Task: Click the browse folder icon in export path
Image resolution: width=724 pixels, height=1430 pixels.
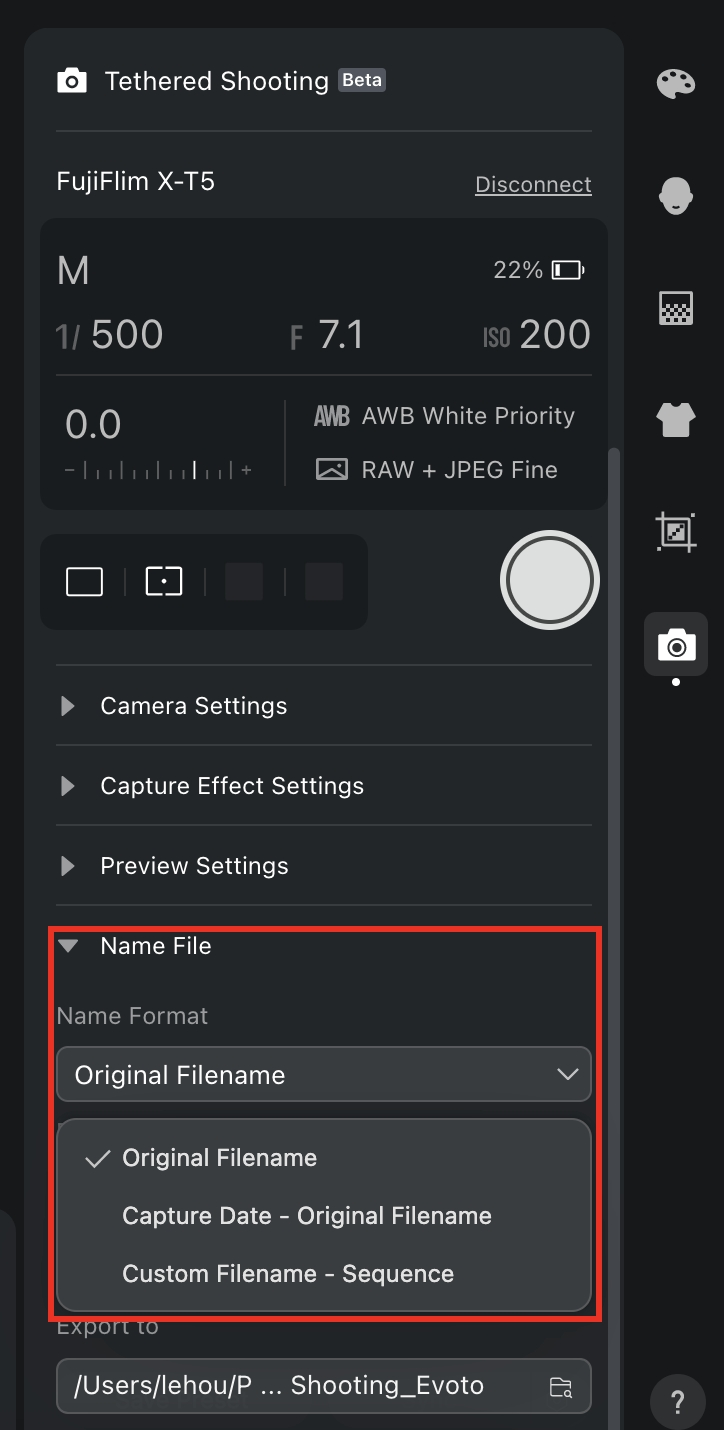Action: pos(562,1386)
